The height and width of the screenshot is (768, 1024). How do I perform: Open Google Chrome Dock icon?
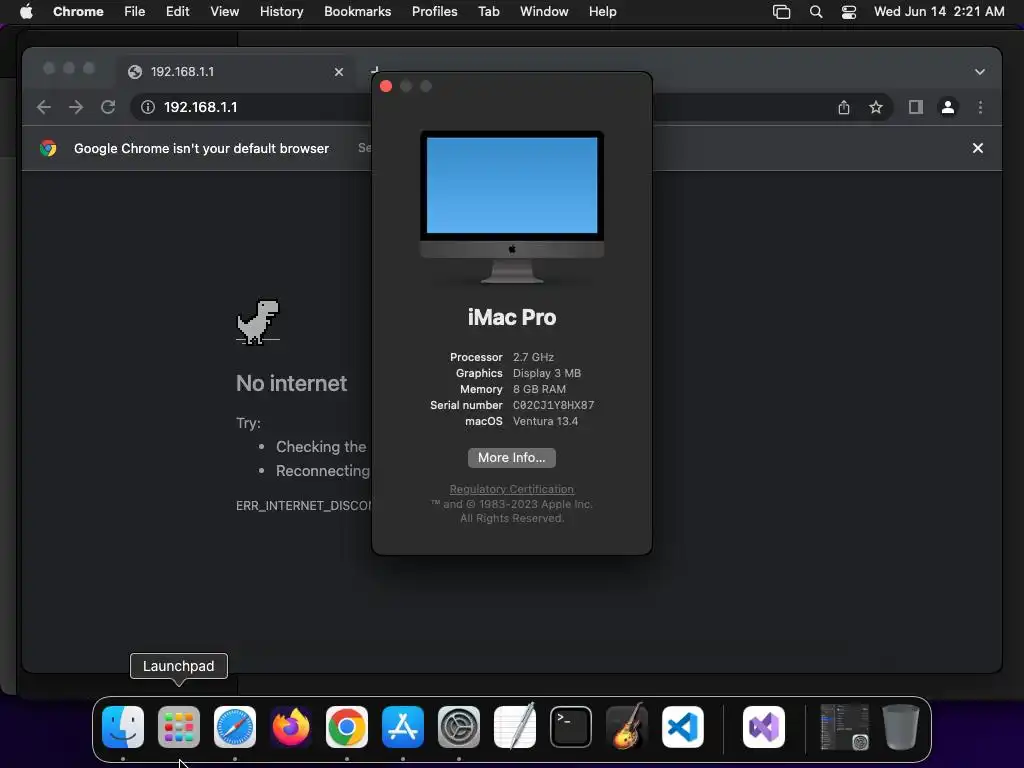[x=347, y=727]
